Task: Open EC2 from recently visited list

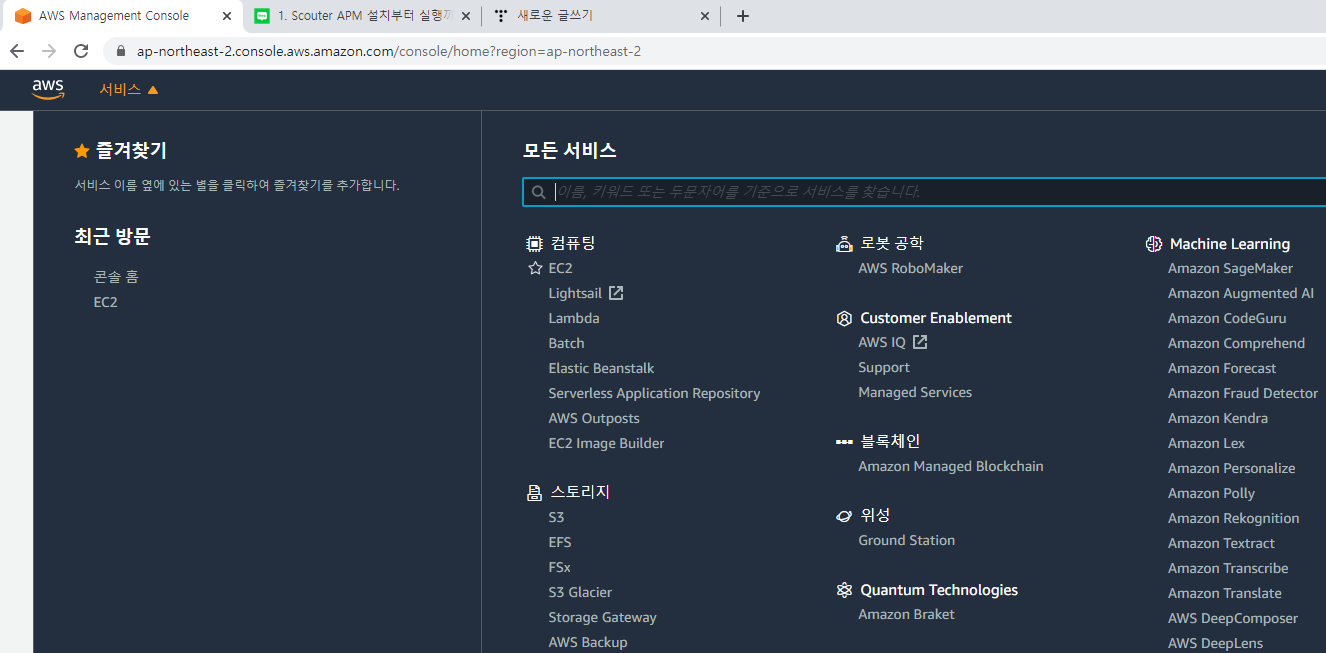Action: tap(105, 302)
